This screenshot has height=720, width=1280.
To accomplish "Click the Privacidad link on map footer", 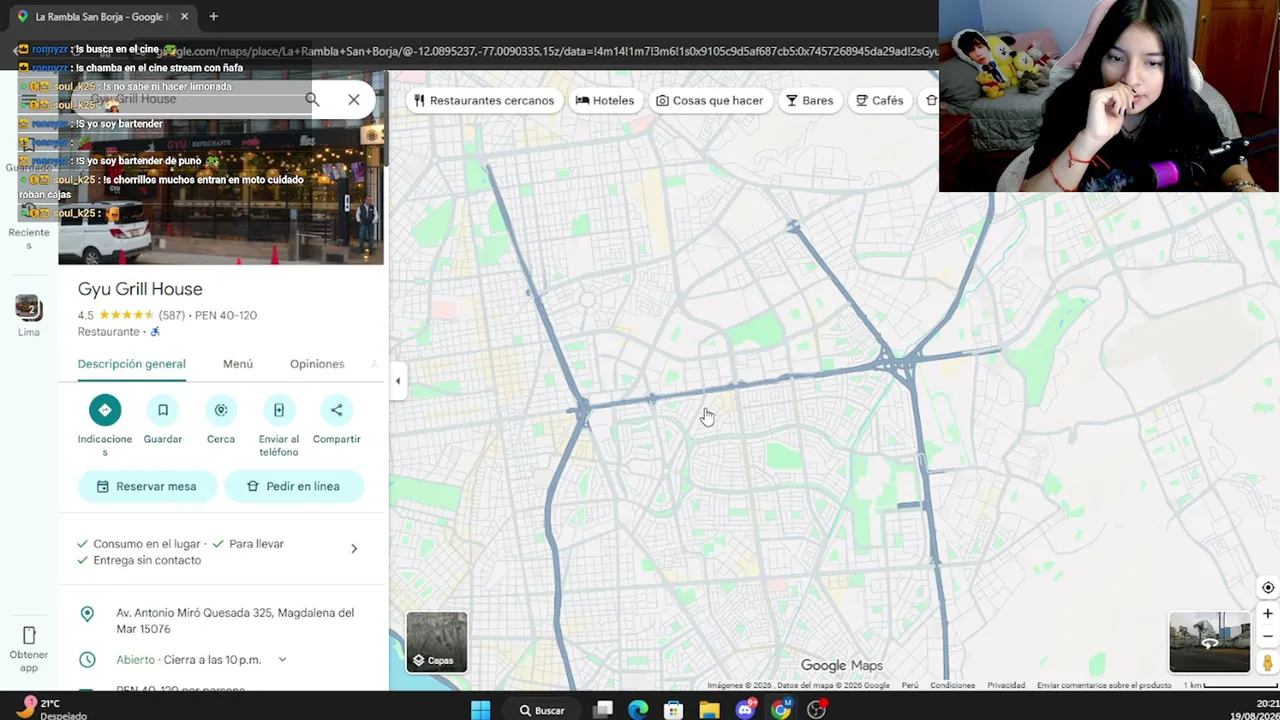I will [1006, 686].
